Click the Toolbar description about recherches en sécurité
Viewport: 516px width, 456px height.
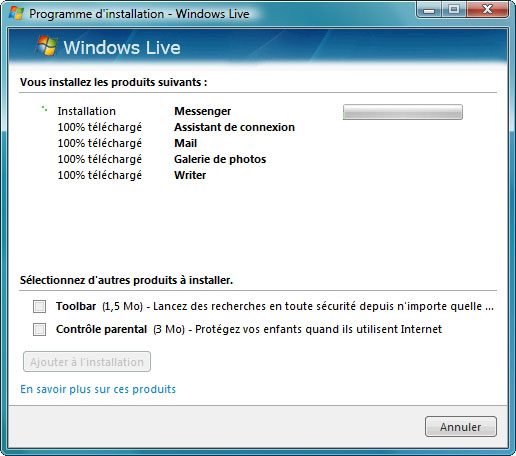pos(323,306)
